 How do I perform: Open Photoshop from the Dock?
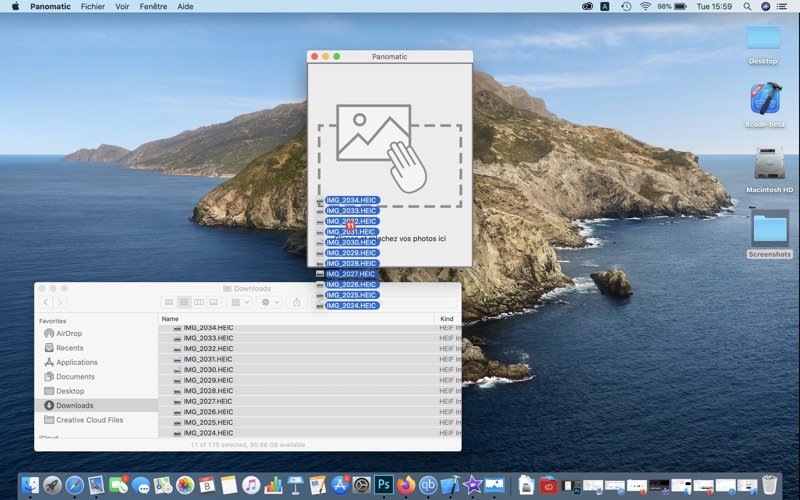384,485
